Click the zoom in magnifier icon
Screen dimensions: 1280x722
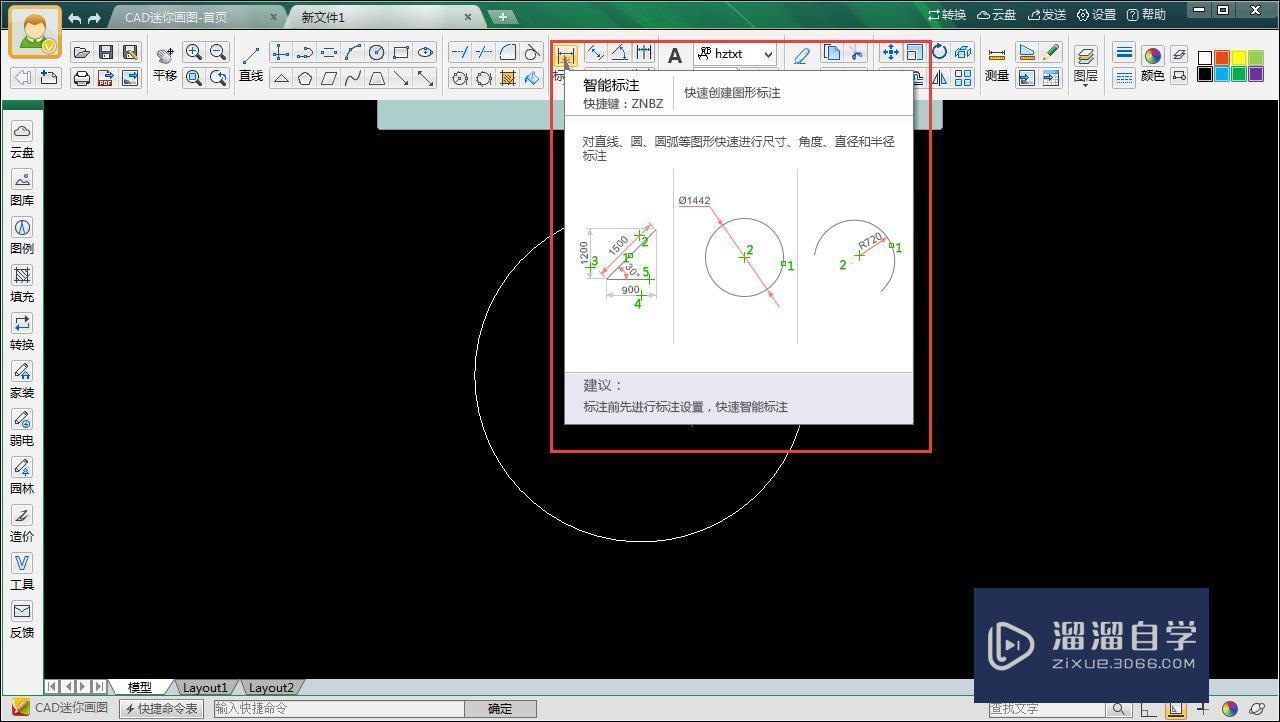[x=194, y=53]
